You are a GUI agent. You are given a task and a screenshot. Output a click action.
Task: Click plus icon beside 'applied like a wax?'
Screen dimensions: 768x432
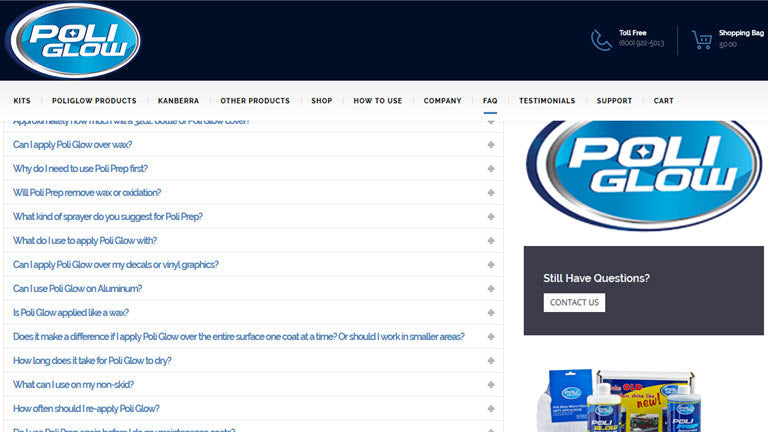click(491, 312)
